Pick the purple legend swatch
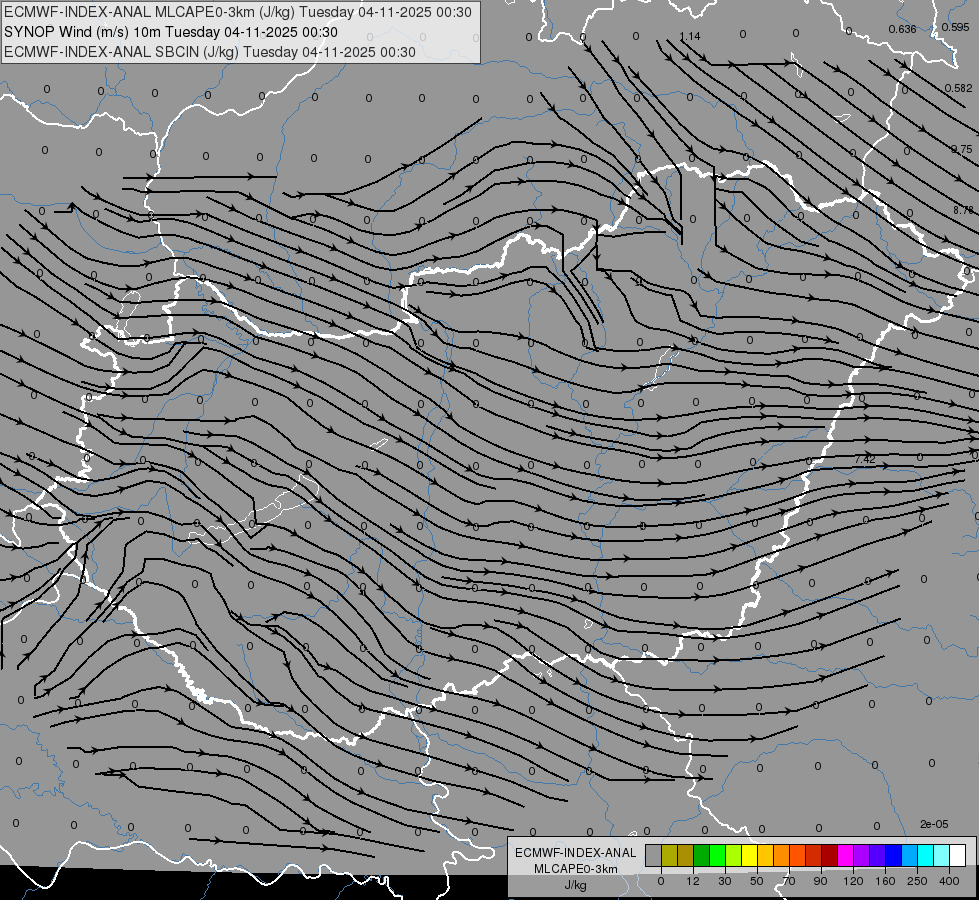979x900 pixels. click(862, 856)
